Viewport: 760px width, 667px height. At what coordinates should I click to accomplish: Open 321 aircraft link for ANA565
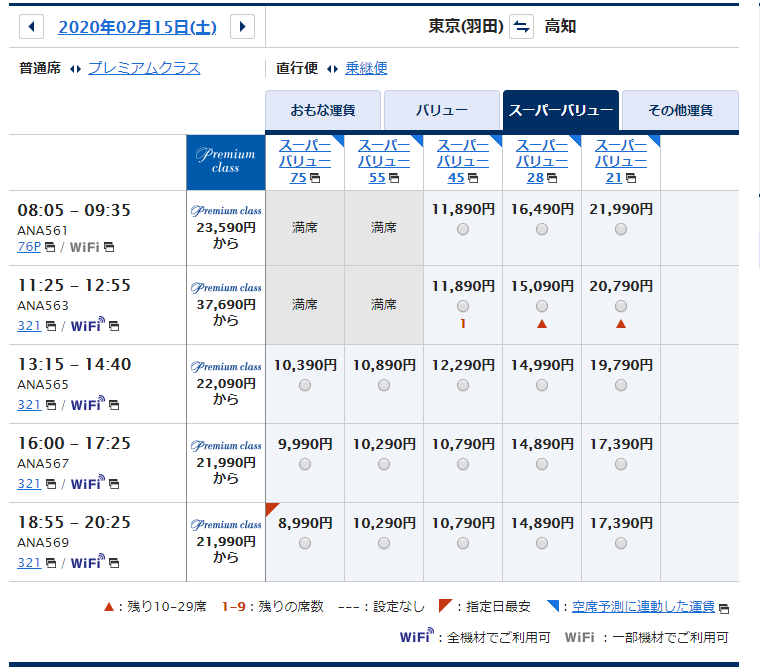[x=29, y=405]
